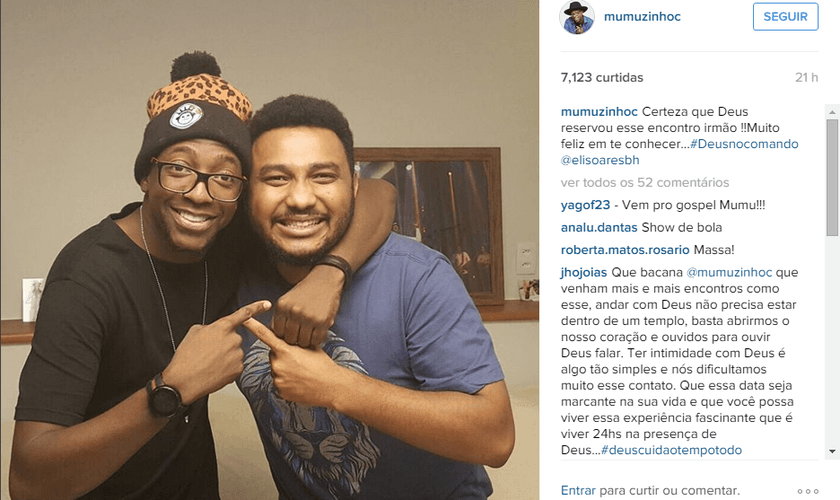Viewport: 840px width, 500px height.
Task: Click the comments scrollbar thumb
Action: pyautogui.click(x=832, y=177)
